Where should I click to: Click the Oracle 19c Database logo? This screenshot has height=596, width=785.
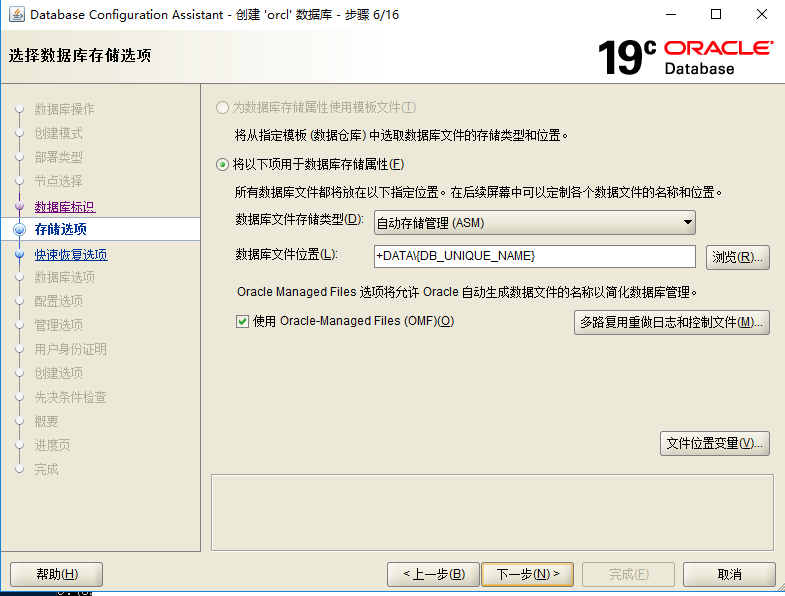685,57
